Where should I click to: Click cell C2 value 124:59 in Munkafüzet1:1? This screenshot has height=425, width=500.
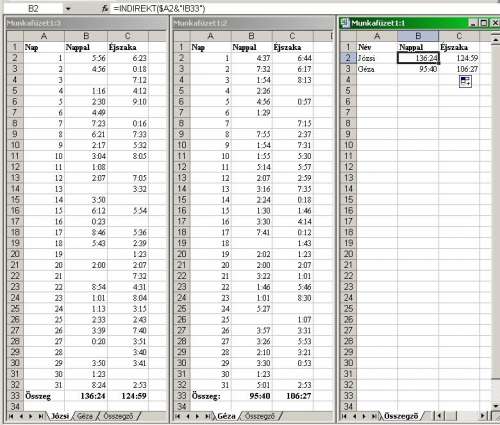coord(459,58)
